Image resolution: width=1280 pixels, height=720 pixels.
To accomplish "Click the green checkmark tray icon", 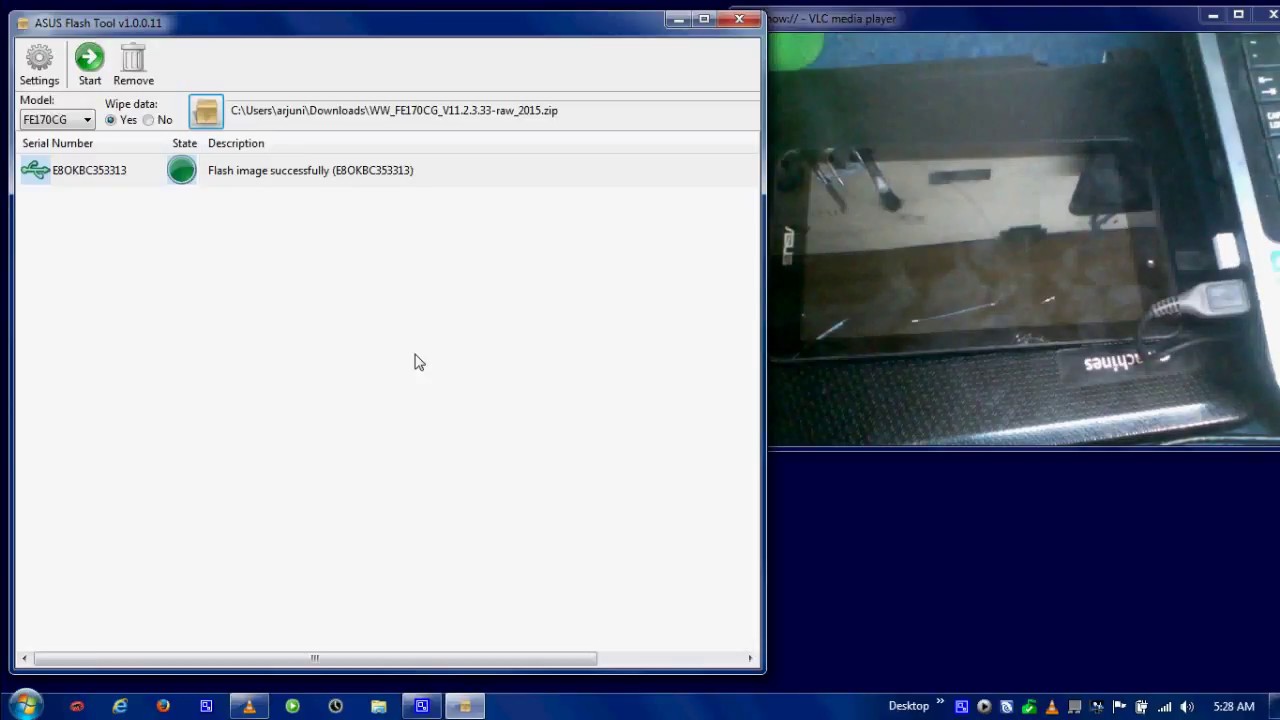I will click(x=1029, y=707).
